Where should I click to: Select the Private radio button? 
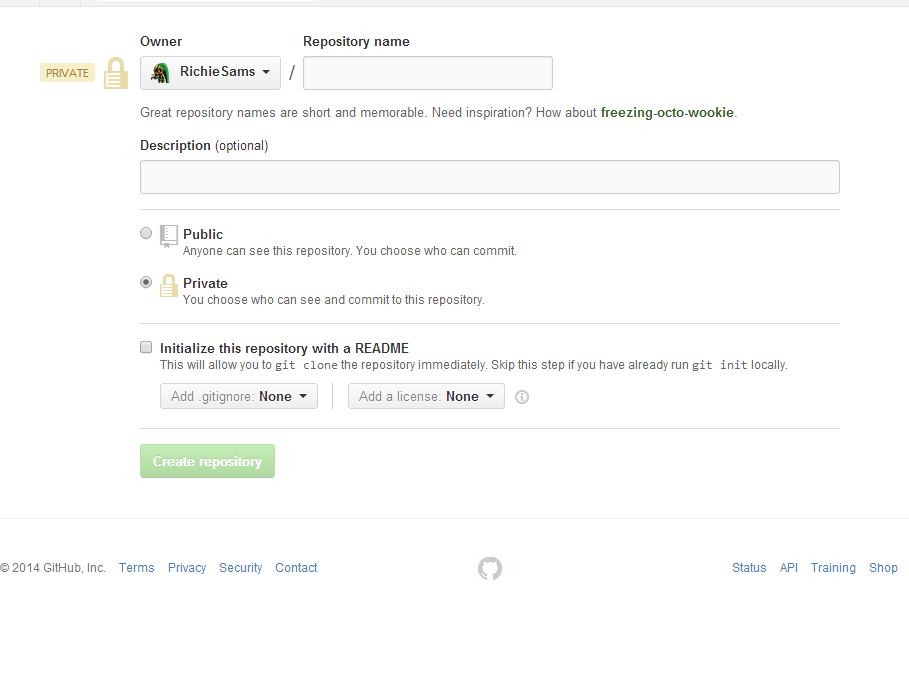(146, 282)
